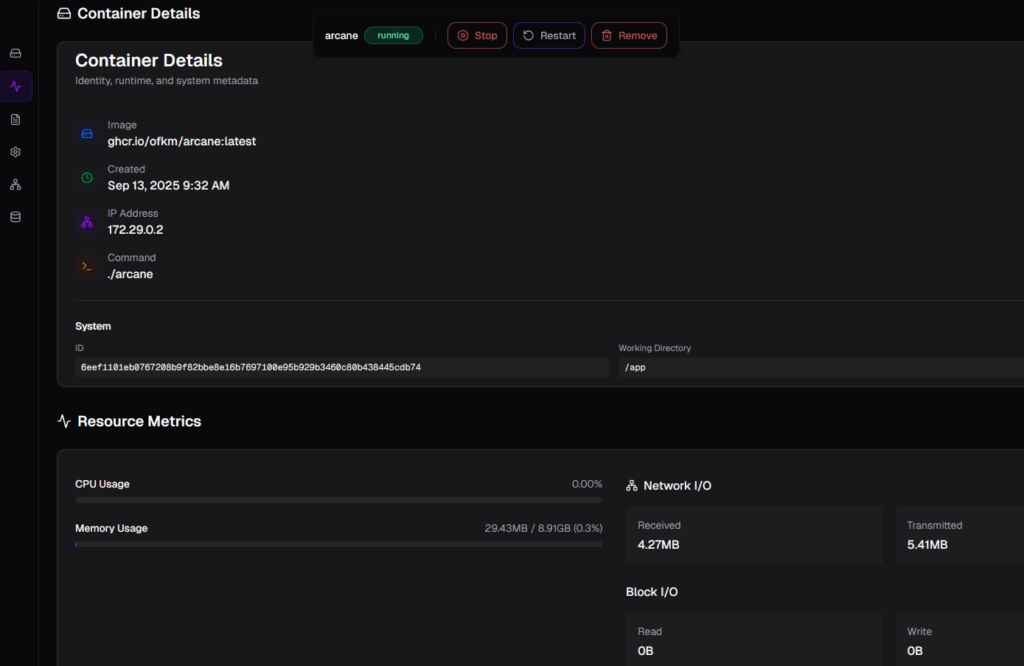Click the 0.00% CPU value
Image resolution: width=1024 pixels, height=666 pixels.
586,484
